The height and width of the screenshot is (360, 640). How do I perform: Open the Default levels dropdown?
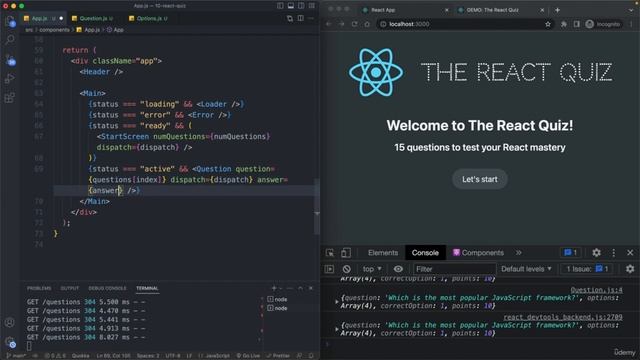pyautogui.click(x=526, y=269)
